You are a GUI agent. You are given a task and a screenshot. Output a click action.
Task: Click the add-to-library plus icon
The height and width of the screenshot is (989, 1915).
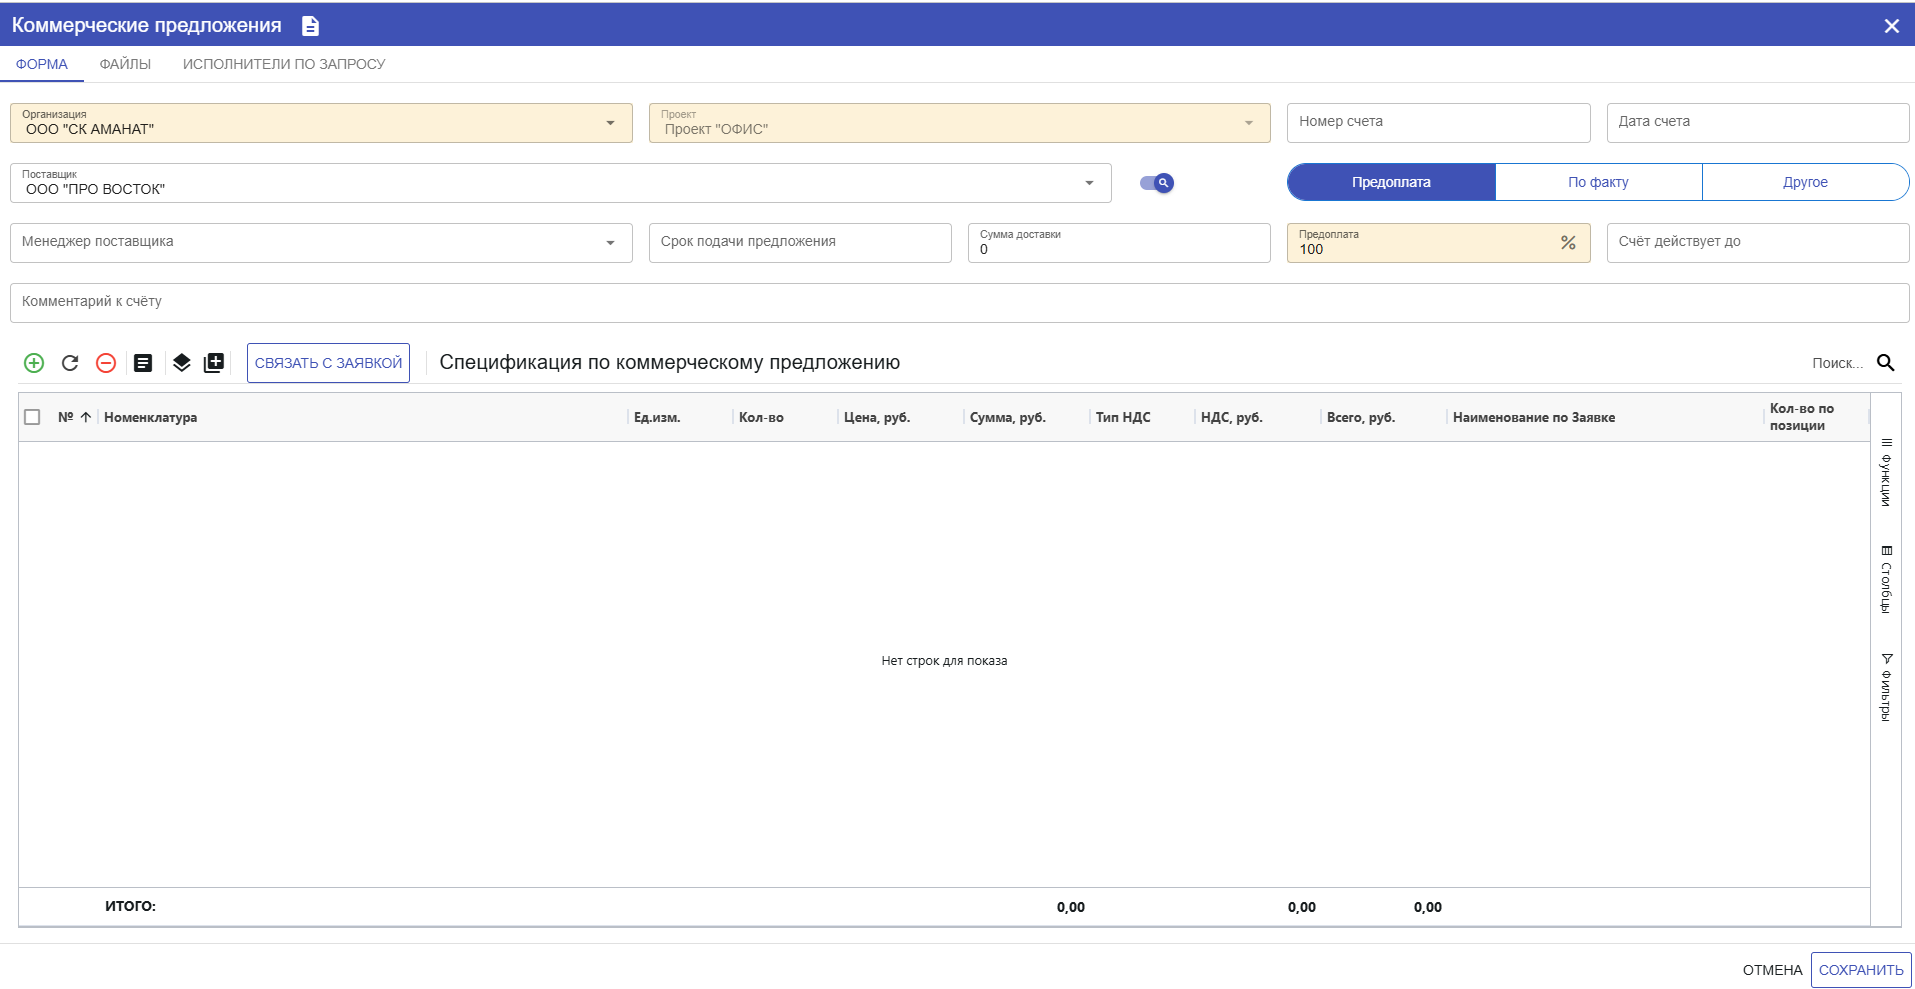pos(214,363)
